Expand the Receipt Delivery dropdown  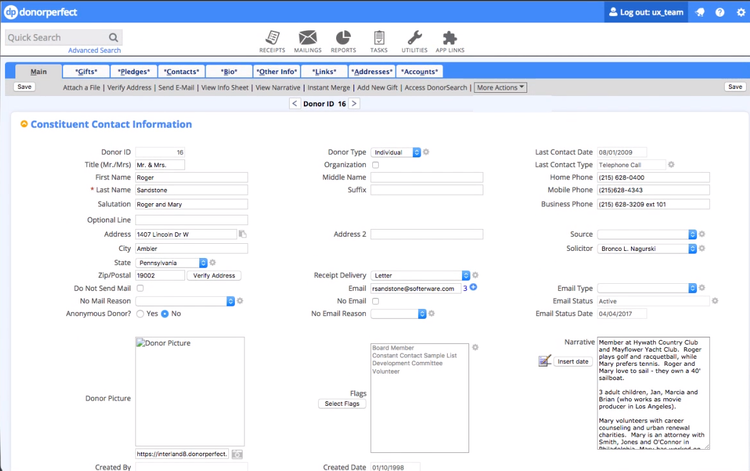point(466,275)
